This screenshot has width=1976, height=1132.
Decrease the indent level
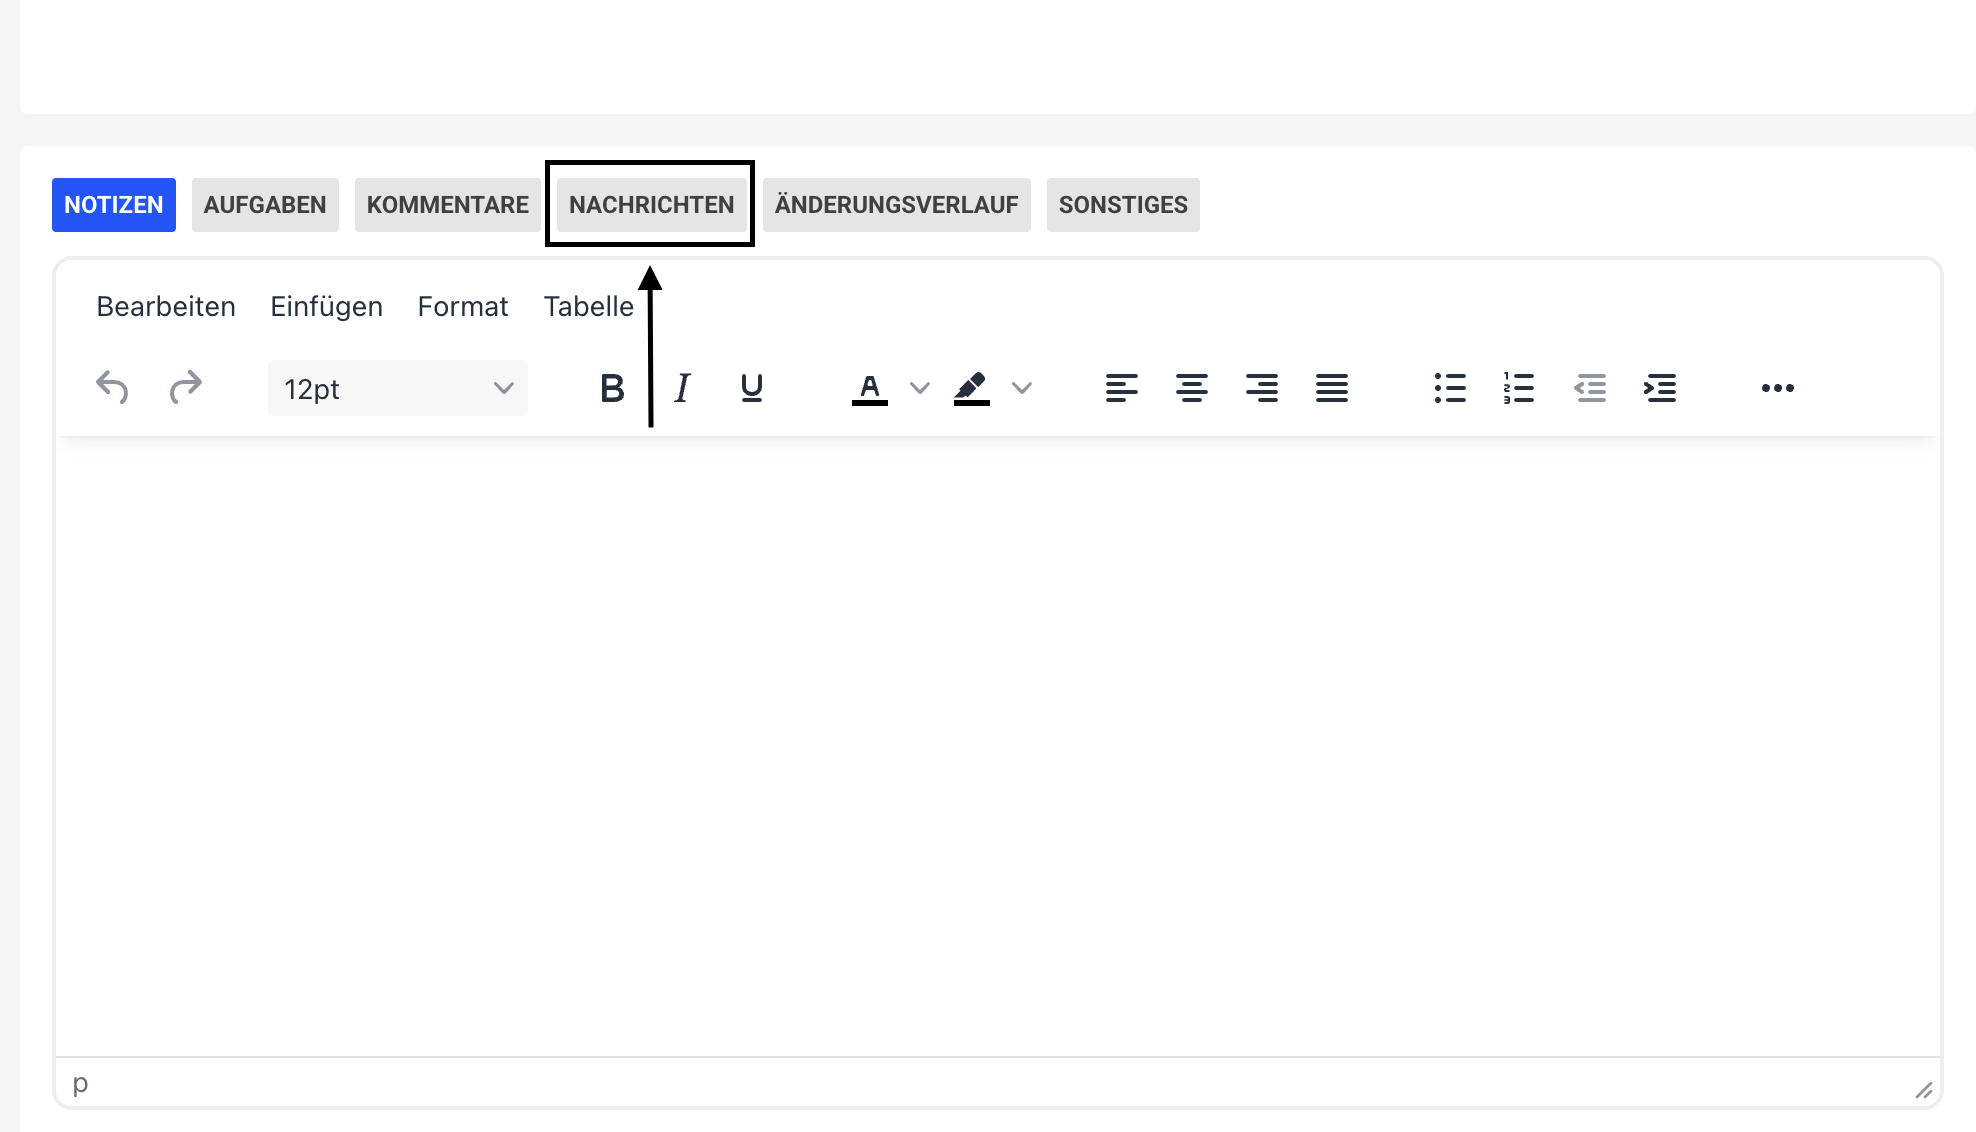pyautogui.click(x=1590, y=388)
